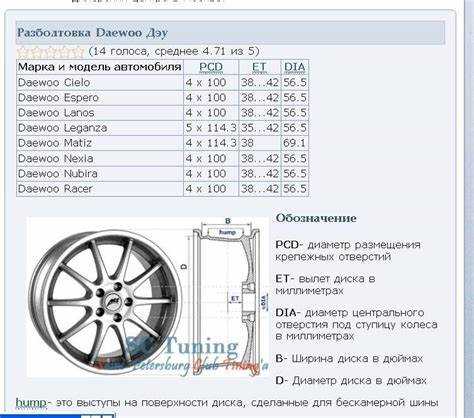Click the ET column header
Screen dimensions: 474x418
click(x=259, y=67)
